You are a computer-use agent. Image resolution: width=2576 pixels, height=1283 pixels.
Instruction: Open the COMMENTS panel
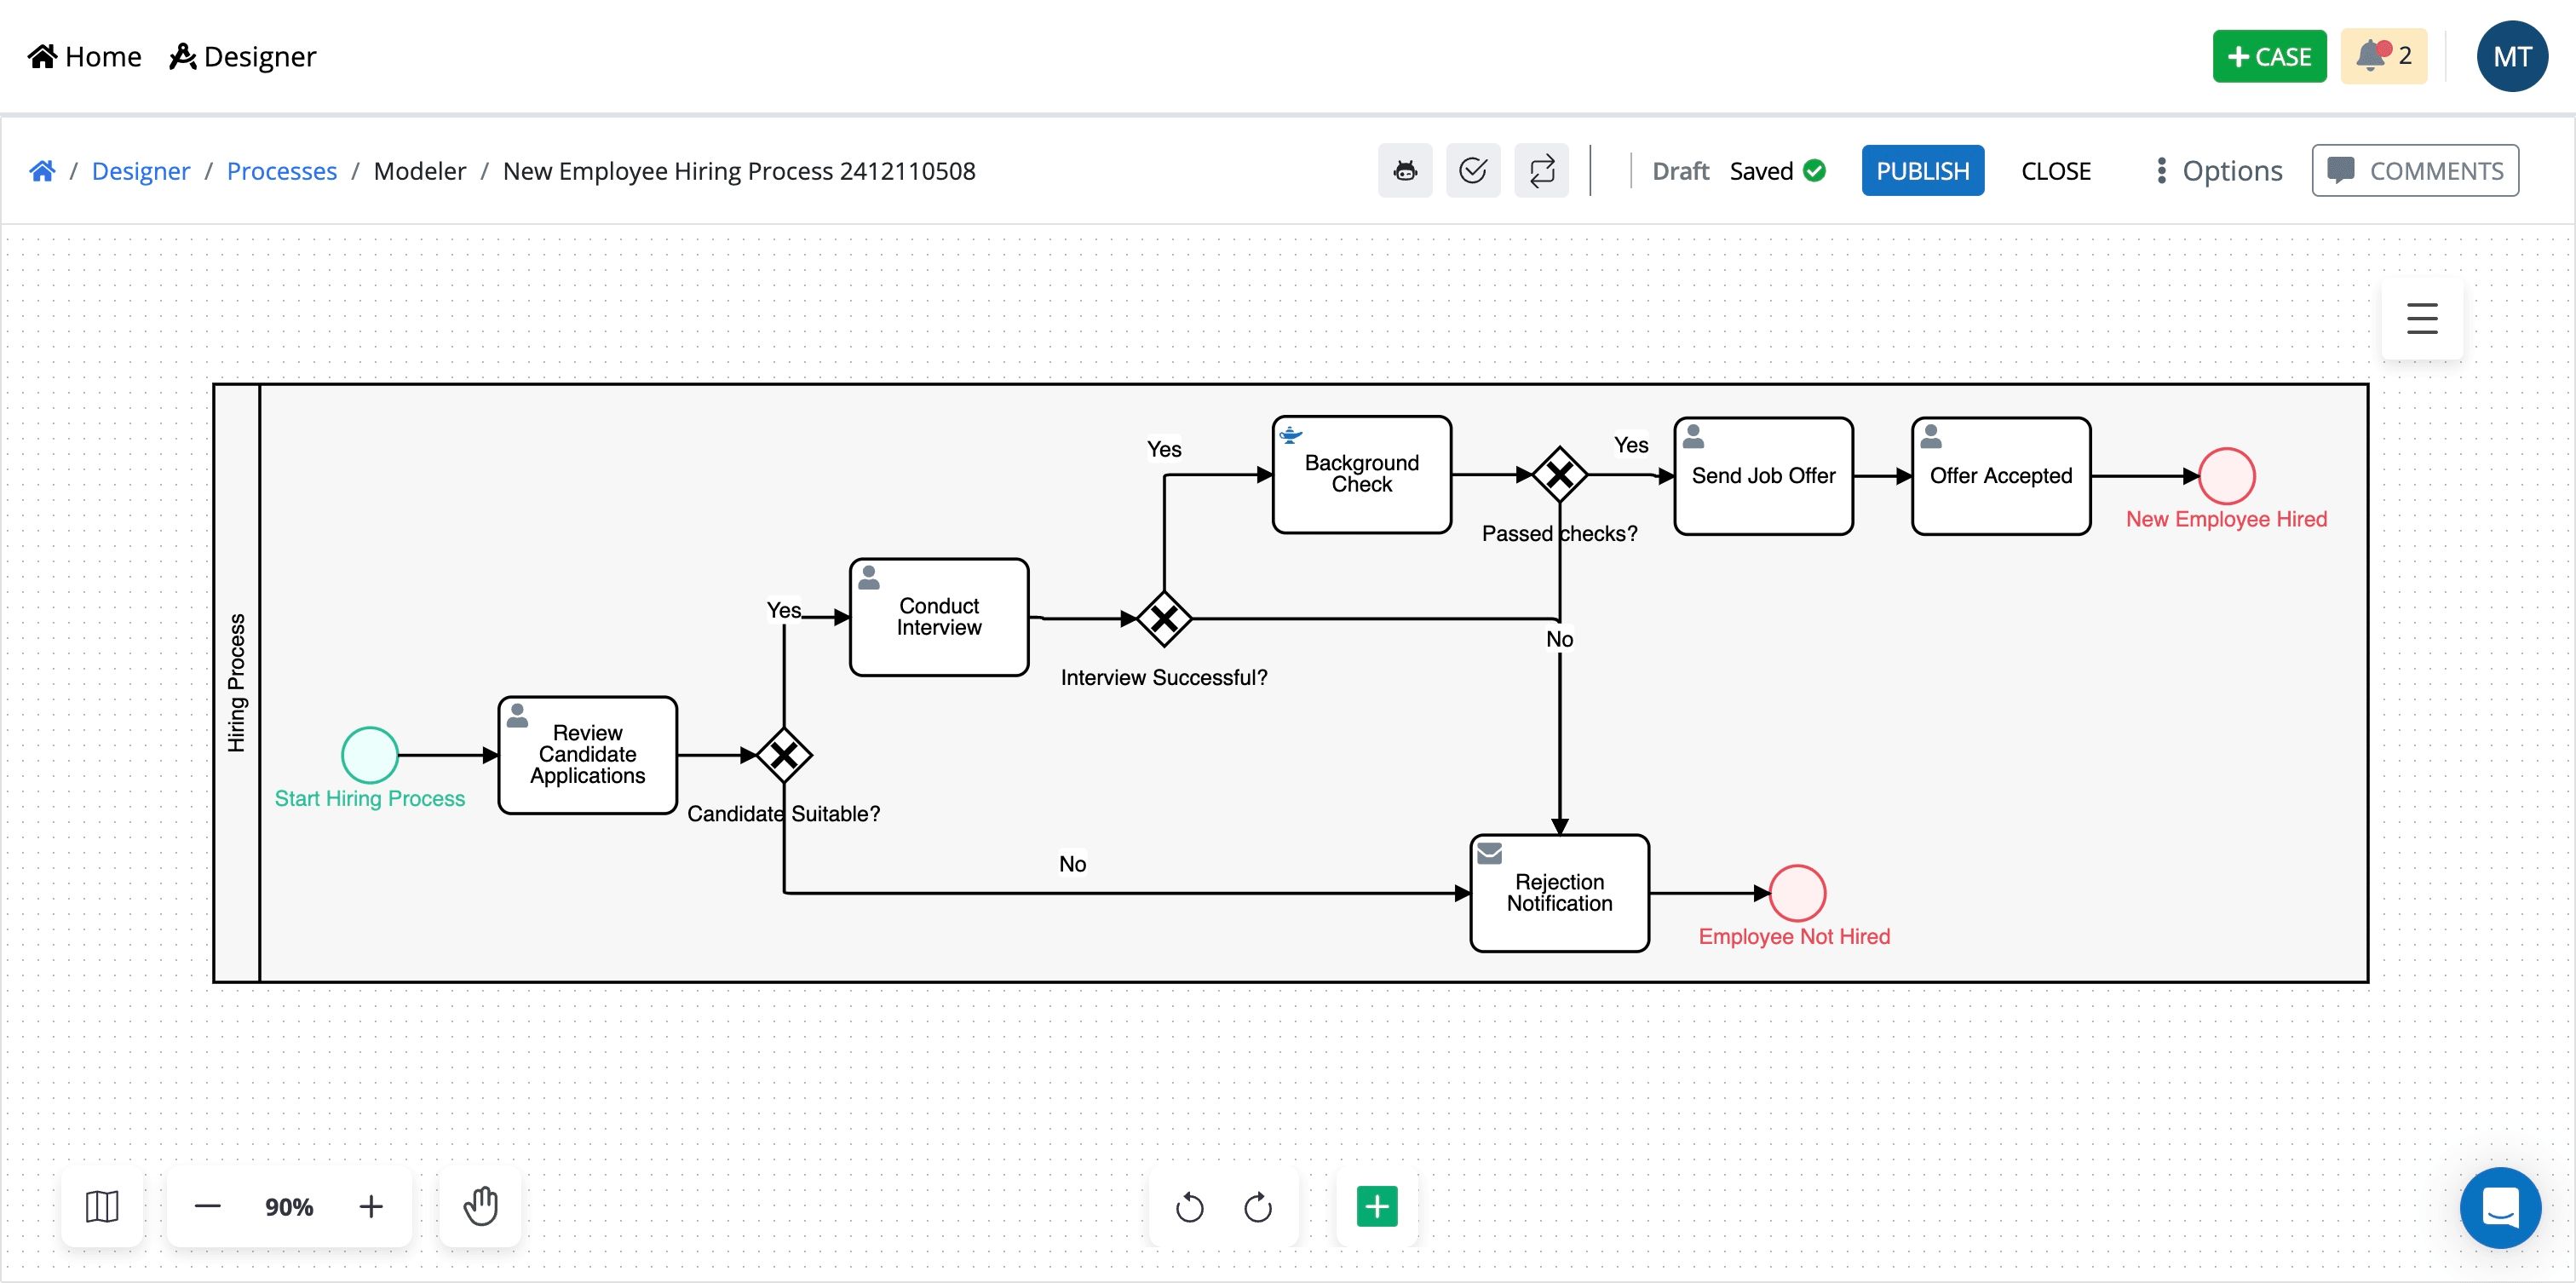2415,171
